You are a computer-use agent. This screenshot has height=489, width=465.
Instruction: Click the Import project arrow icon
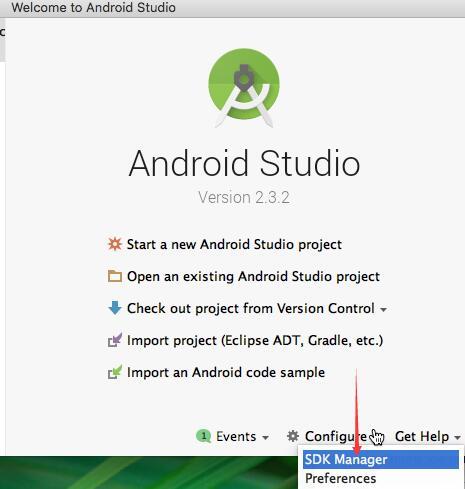115,340
